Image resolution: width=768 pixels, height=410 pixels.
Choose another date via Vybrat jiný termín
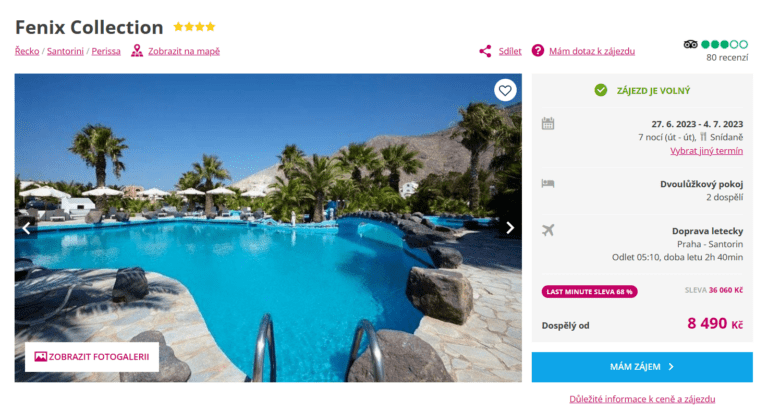706,151
